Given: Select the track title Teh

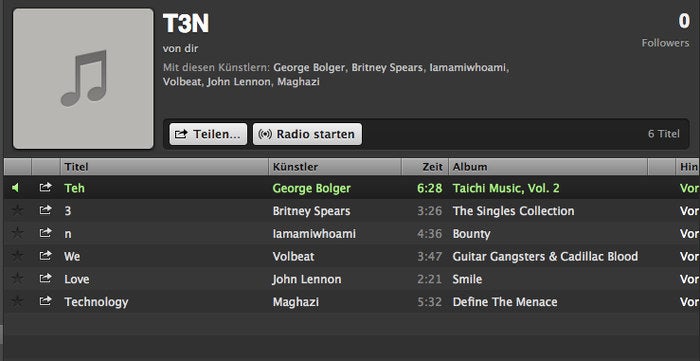Looking at the screenshot, I should 74,188.
